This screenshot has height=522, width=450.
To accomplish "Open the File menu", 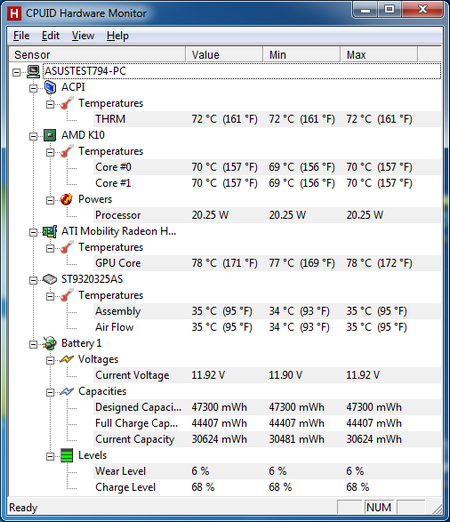I will pyautogui.click(x=21, y=36).
